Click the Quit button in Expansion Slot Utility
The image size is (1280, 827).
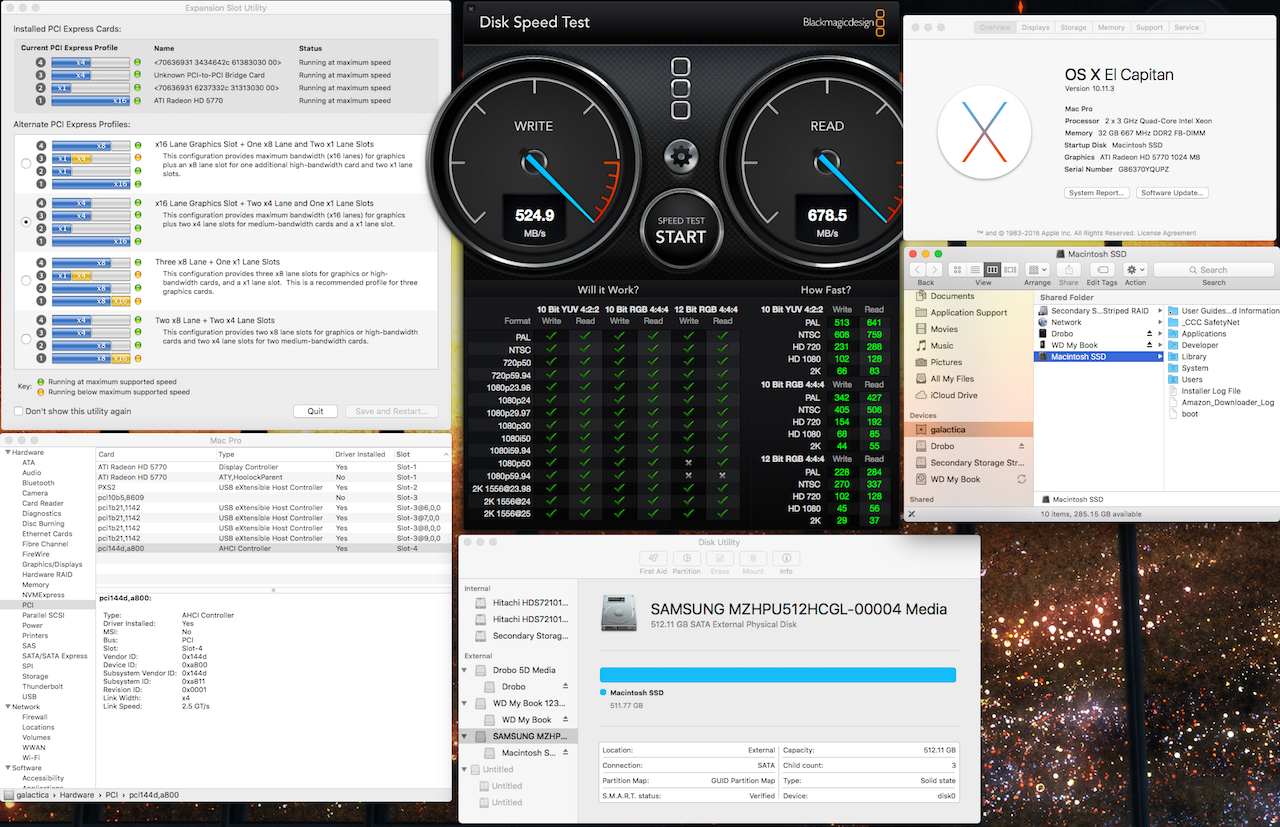point(315,411)
